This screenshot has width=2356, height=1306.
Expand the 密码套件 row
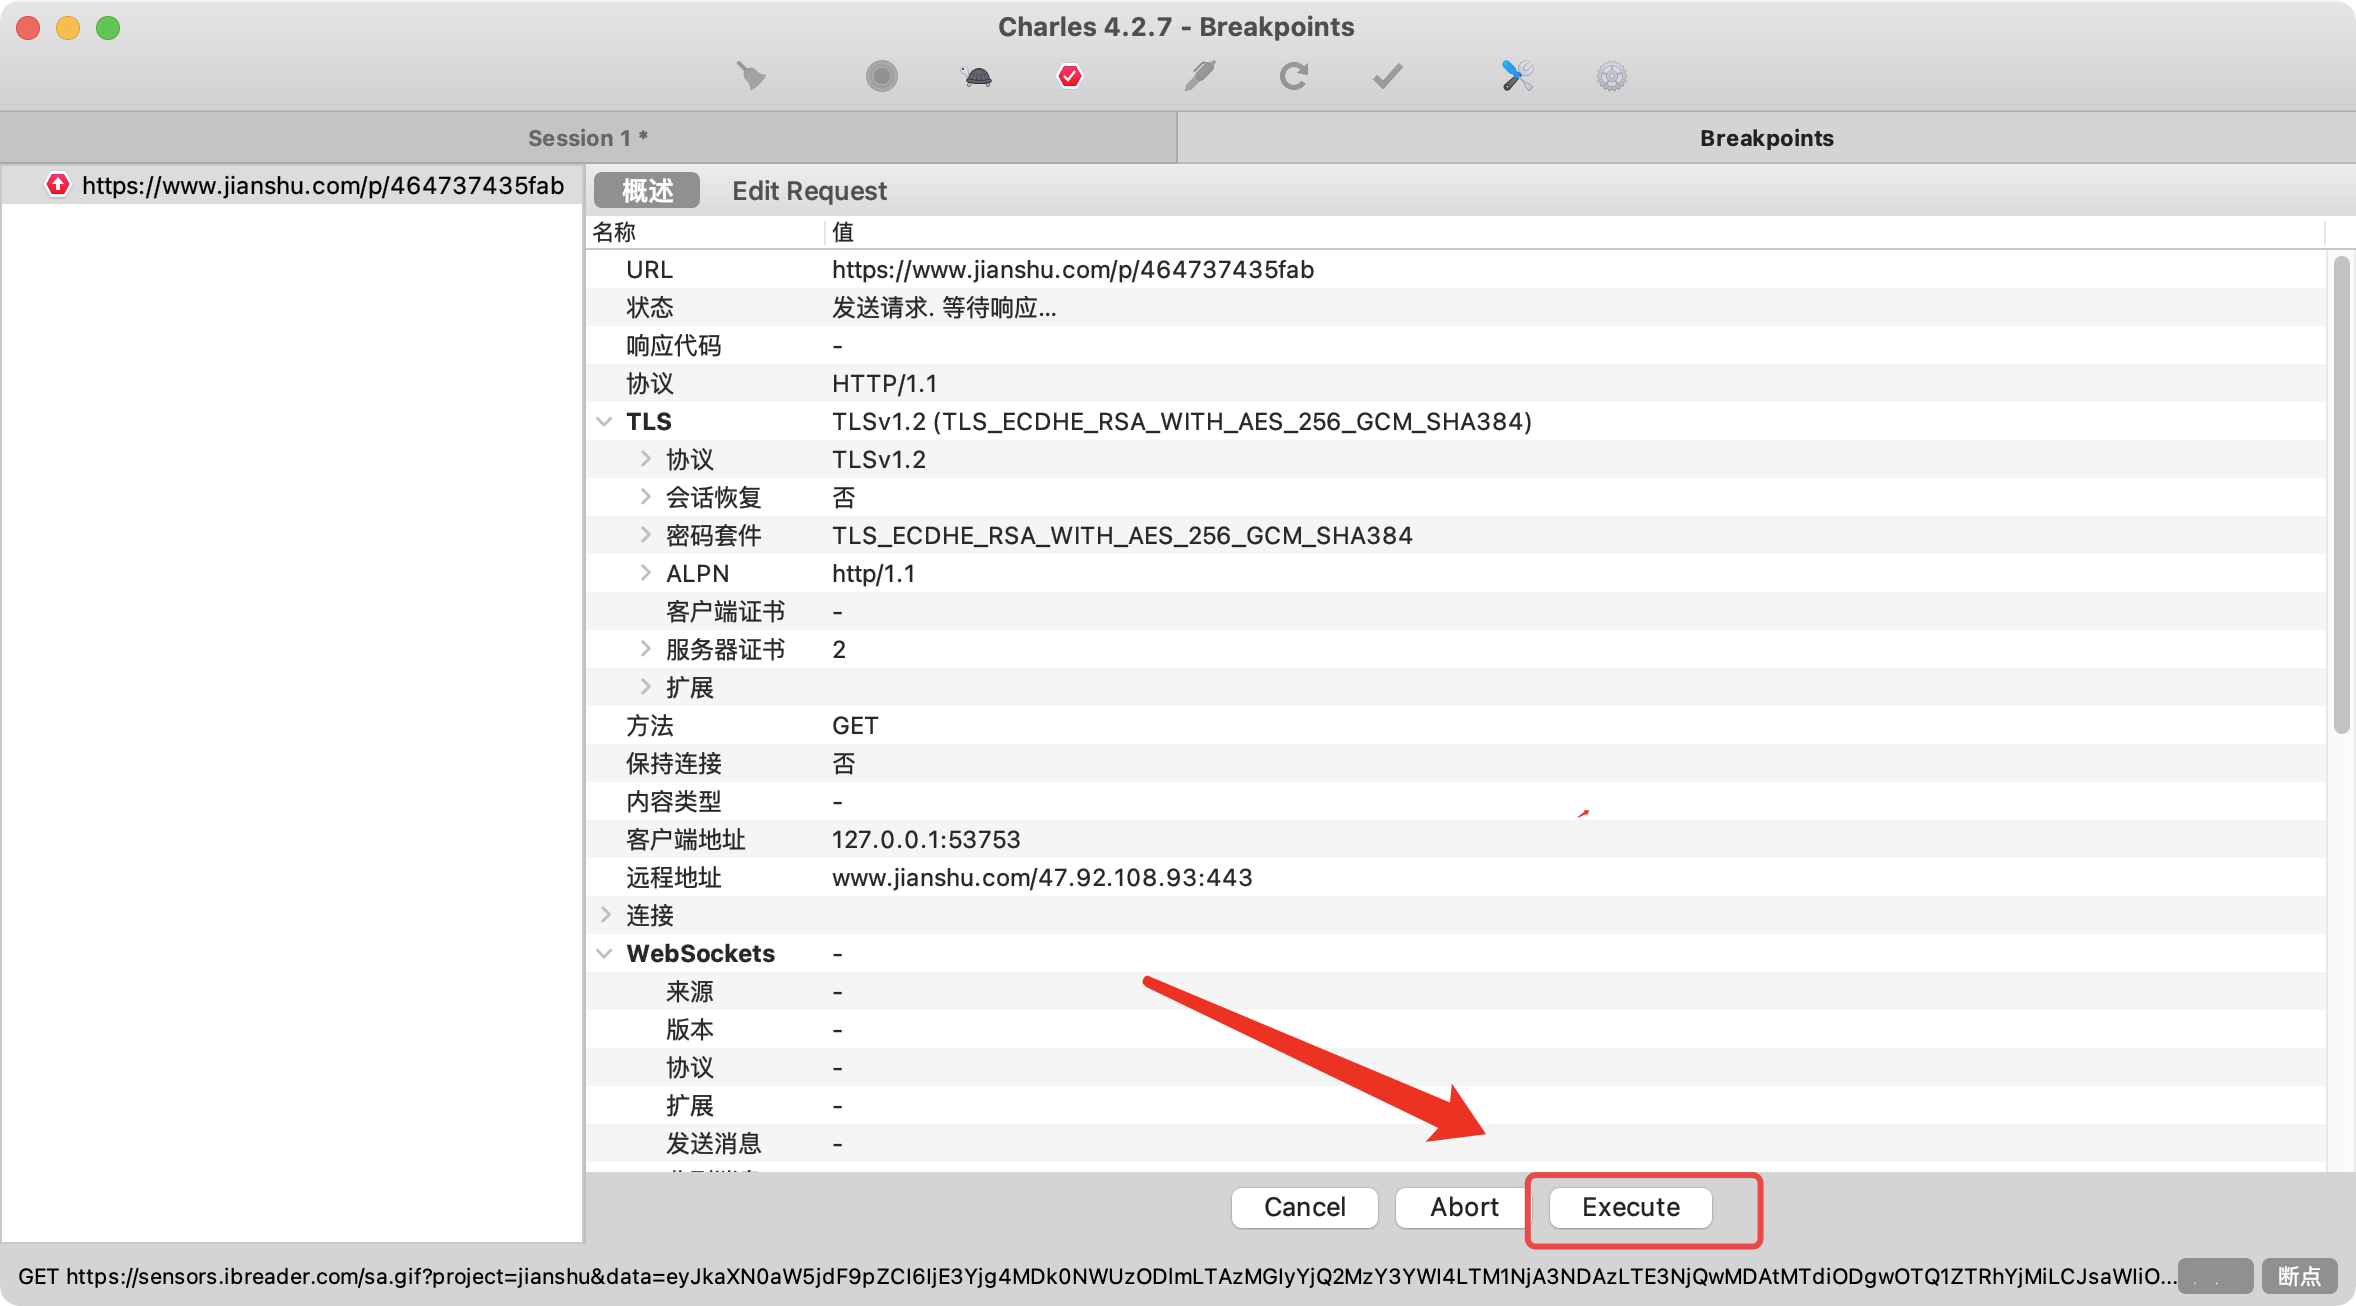pyautogui.click(x=645, y=535)
